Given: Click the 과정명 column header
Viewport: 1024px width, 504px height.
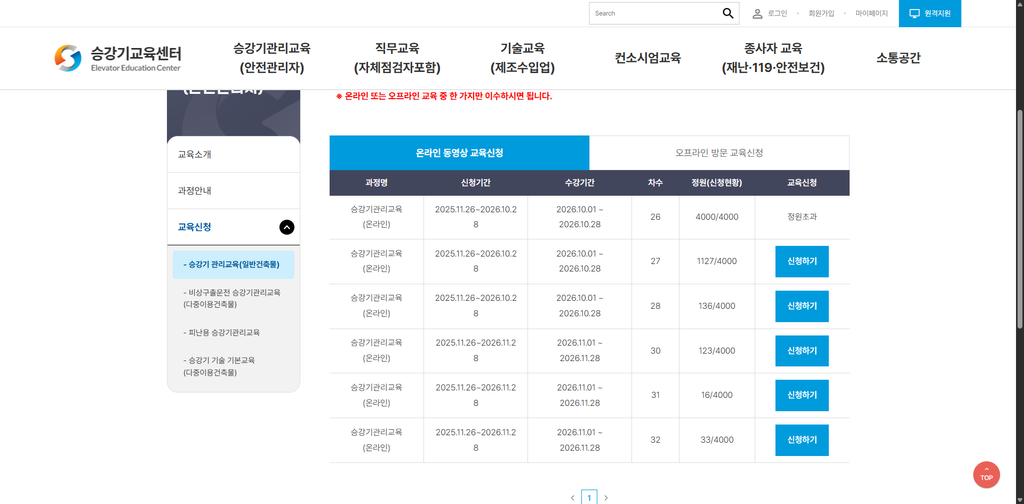Looking at the screenshot, I should 377,183.
